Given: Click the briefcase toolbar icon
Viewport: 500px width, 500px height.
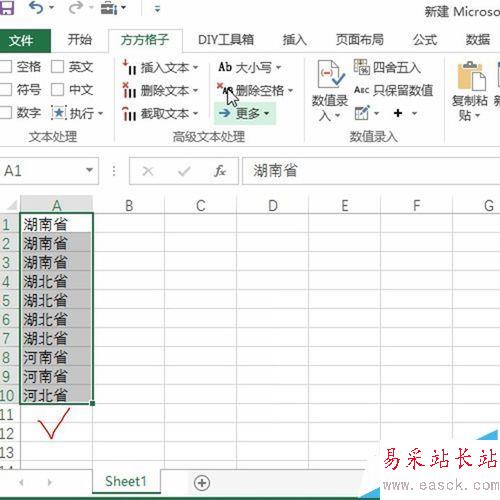Looking at the screenshot, I should [109, 8].
